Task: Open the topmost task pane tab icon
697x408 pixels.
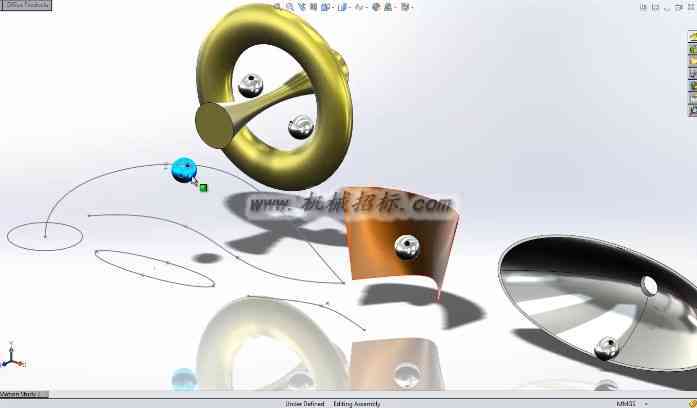Action: click(x=693, y=37)
